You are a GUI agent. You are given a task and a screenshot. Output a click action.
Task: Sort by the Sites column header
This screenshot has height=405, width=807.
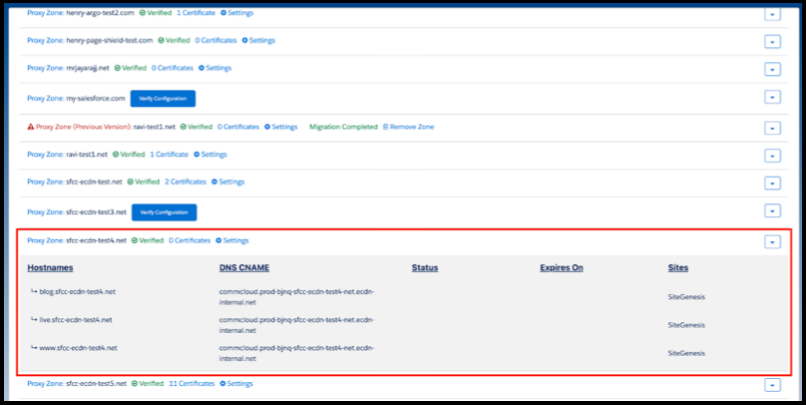tap(678, 268)
